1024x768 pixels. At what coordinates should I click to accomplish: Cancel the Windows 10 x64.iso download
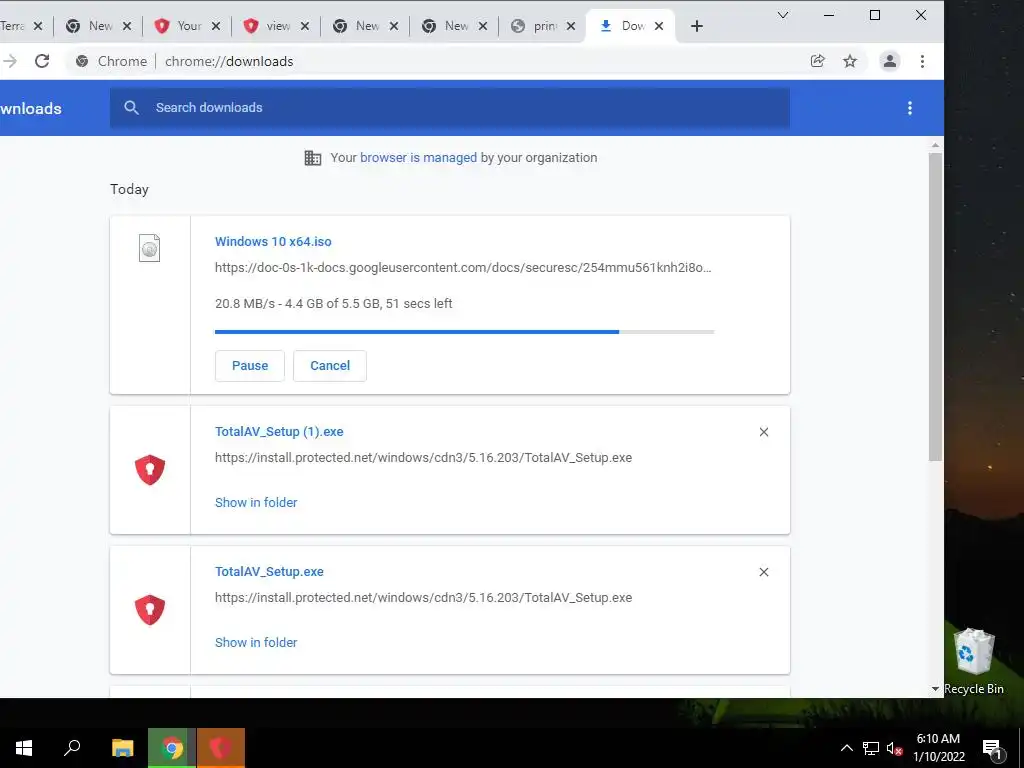pos(330,366)
